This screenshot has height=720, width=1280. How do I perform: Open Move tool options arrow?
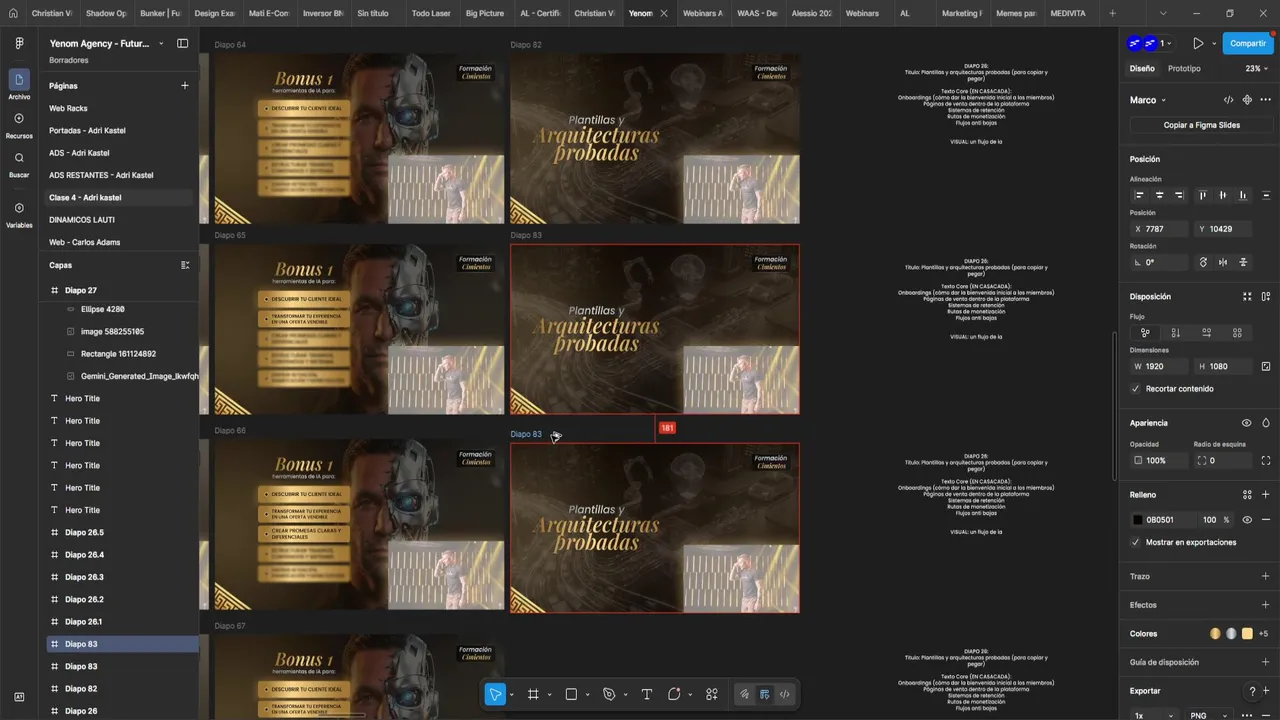(511, 695)
